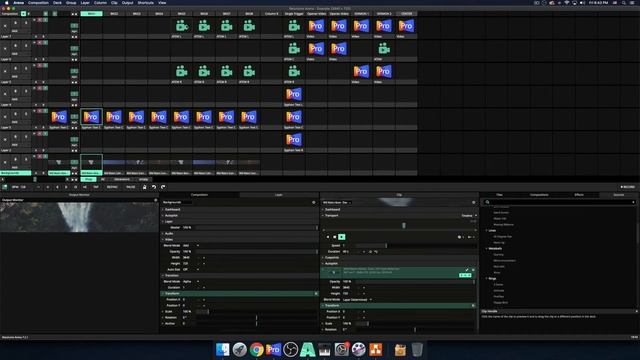640x360 pixels.
Task: Open the Trash in the Dock
Action: [x=417, y=349]
